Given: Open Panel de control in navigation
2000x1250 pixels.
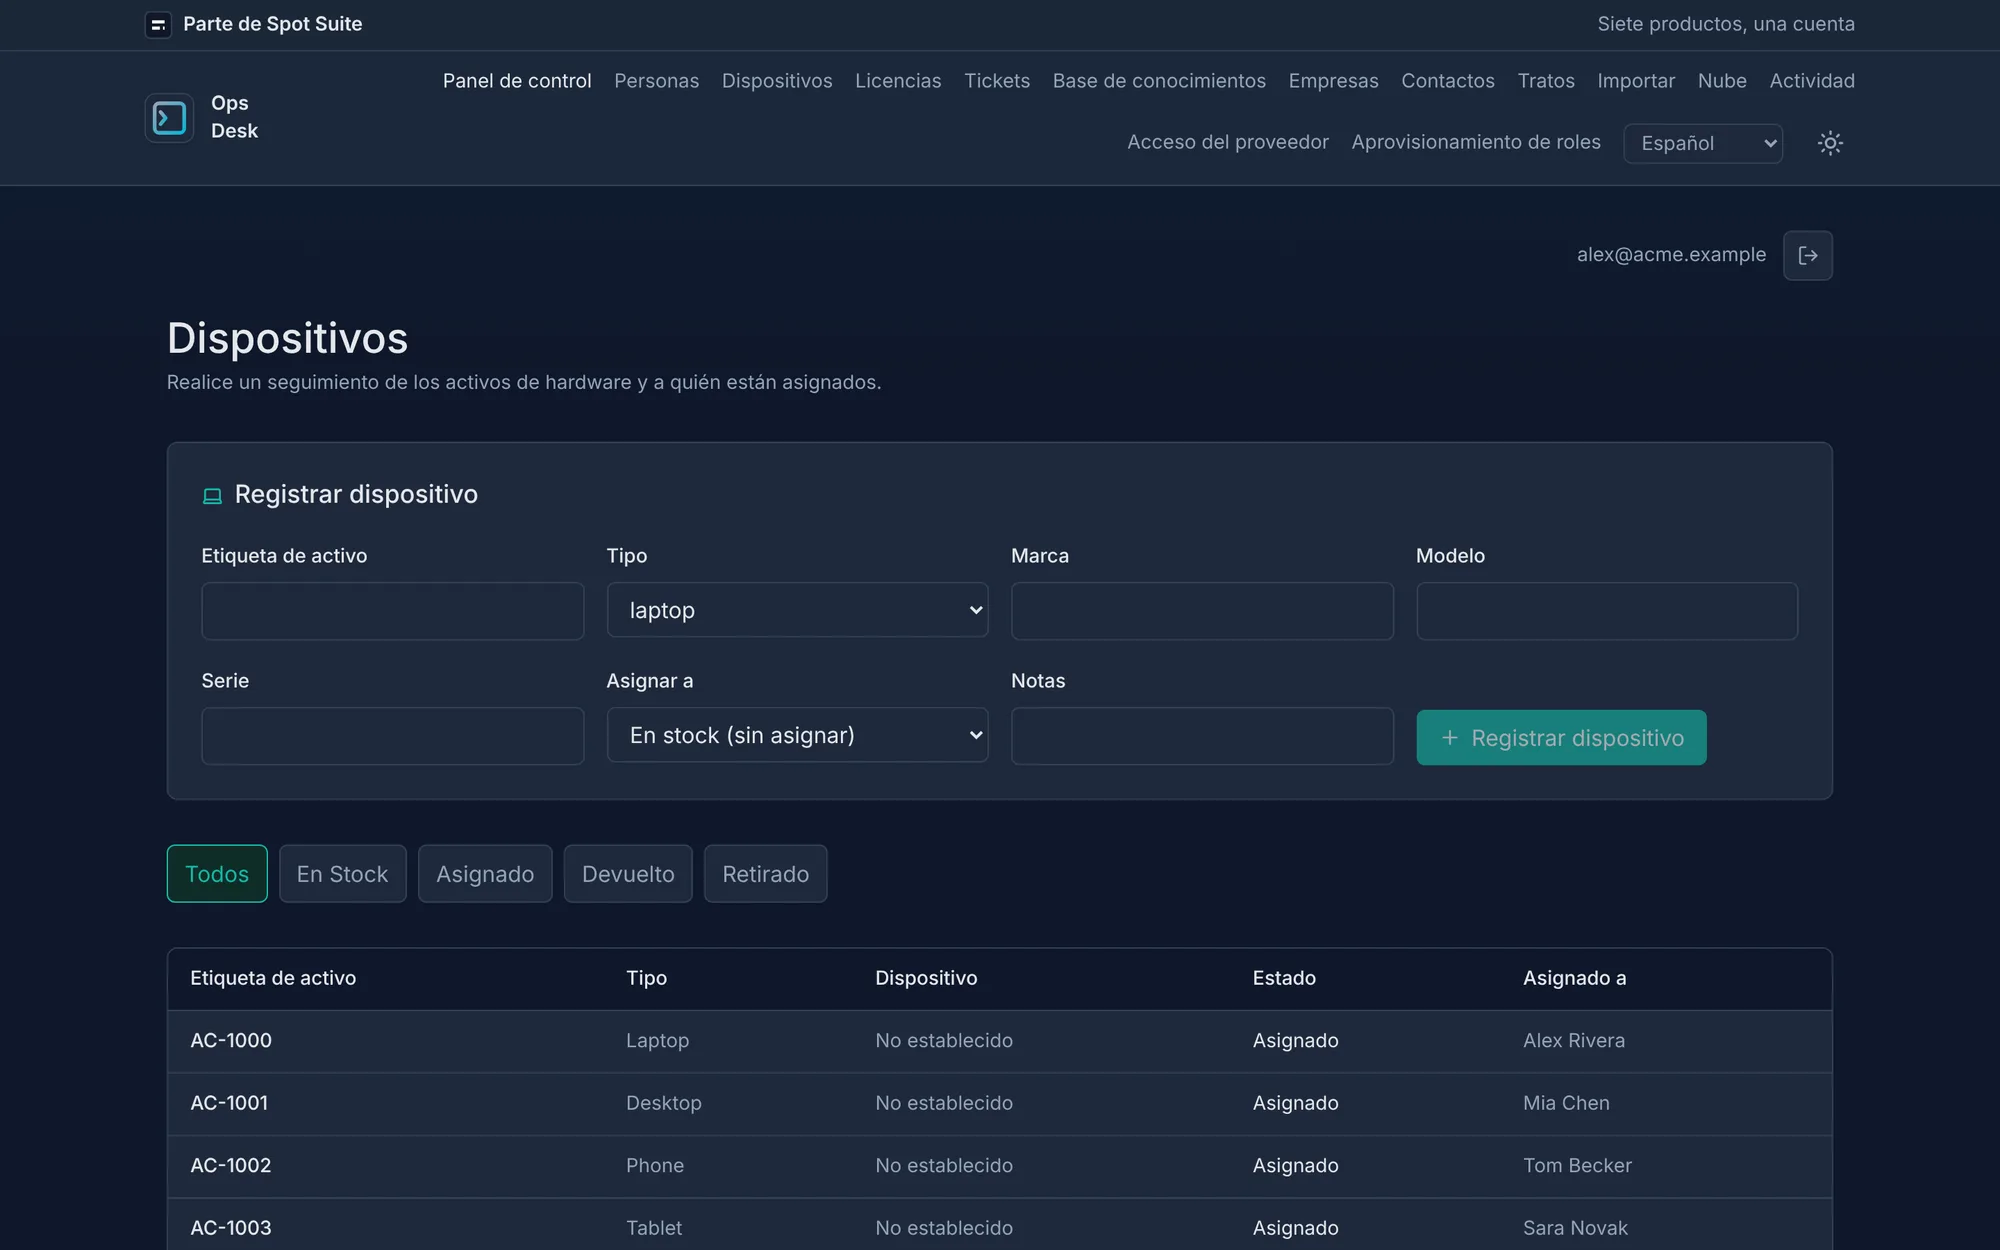Looking at the screenshot, I should (x=517, y=81).
